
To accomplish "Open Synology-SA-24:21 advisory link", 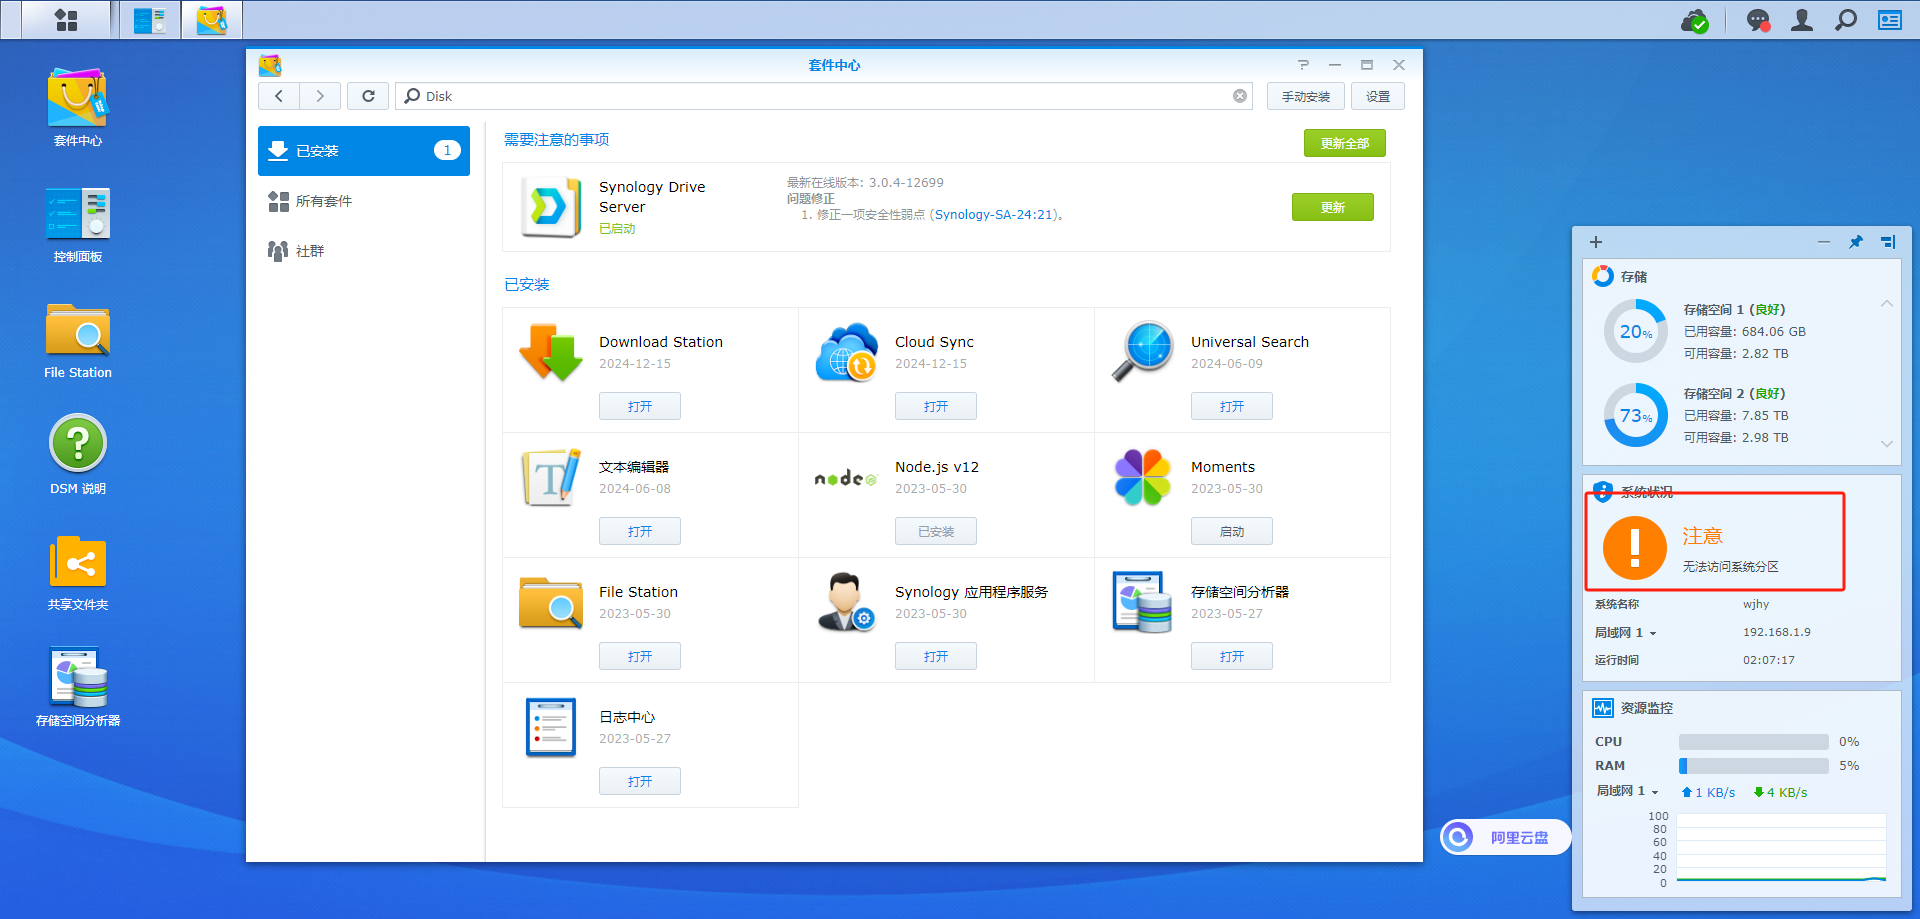I will (x=994, y=215).
